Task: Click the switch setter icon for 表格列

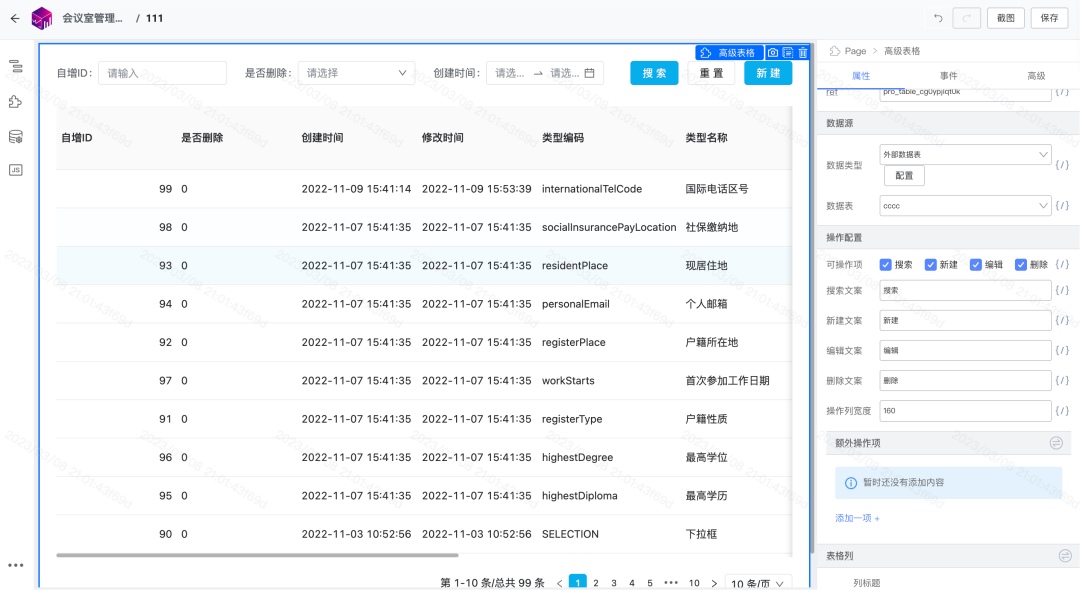Action: coord(1065,556)
